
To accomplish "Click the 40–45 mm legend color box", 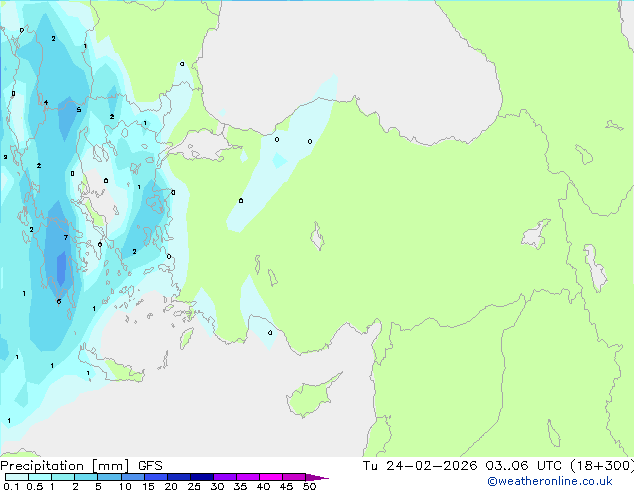I will 271,477.
